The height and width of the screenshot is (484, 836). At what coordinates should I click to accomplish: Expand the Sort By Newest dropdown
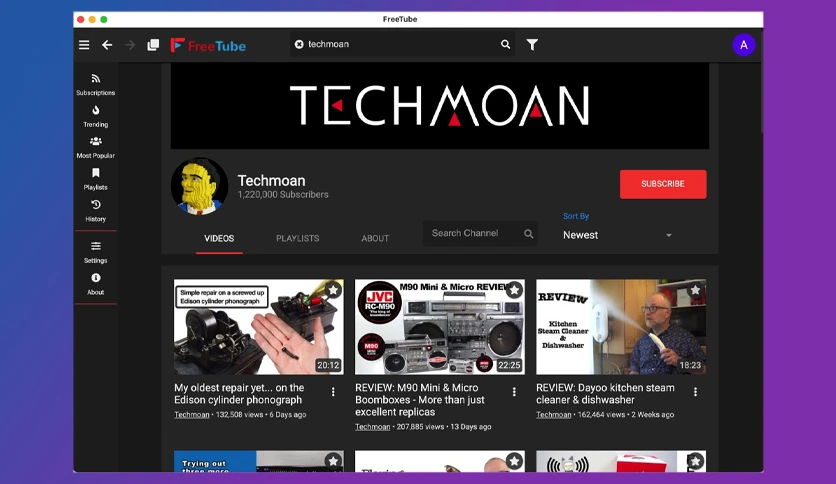(617, 235)
